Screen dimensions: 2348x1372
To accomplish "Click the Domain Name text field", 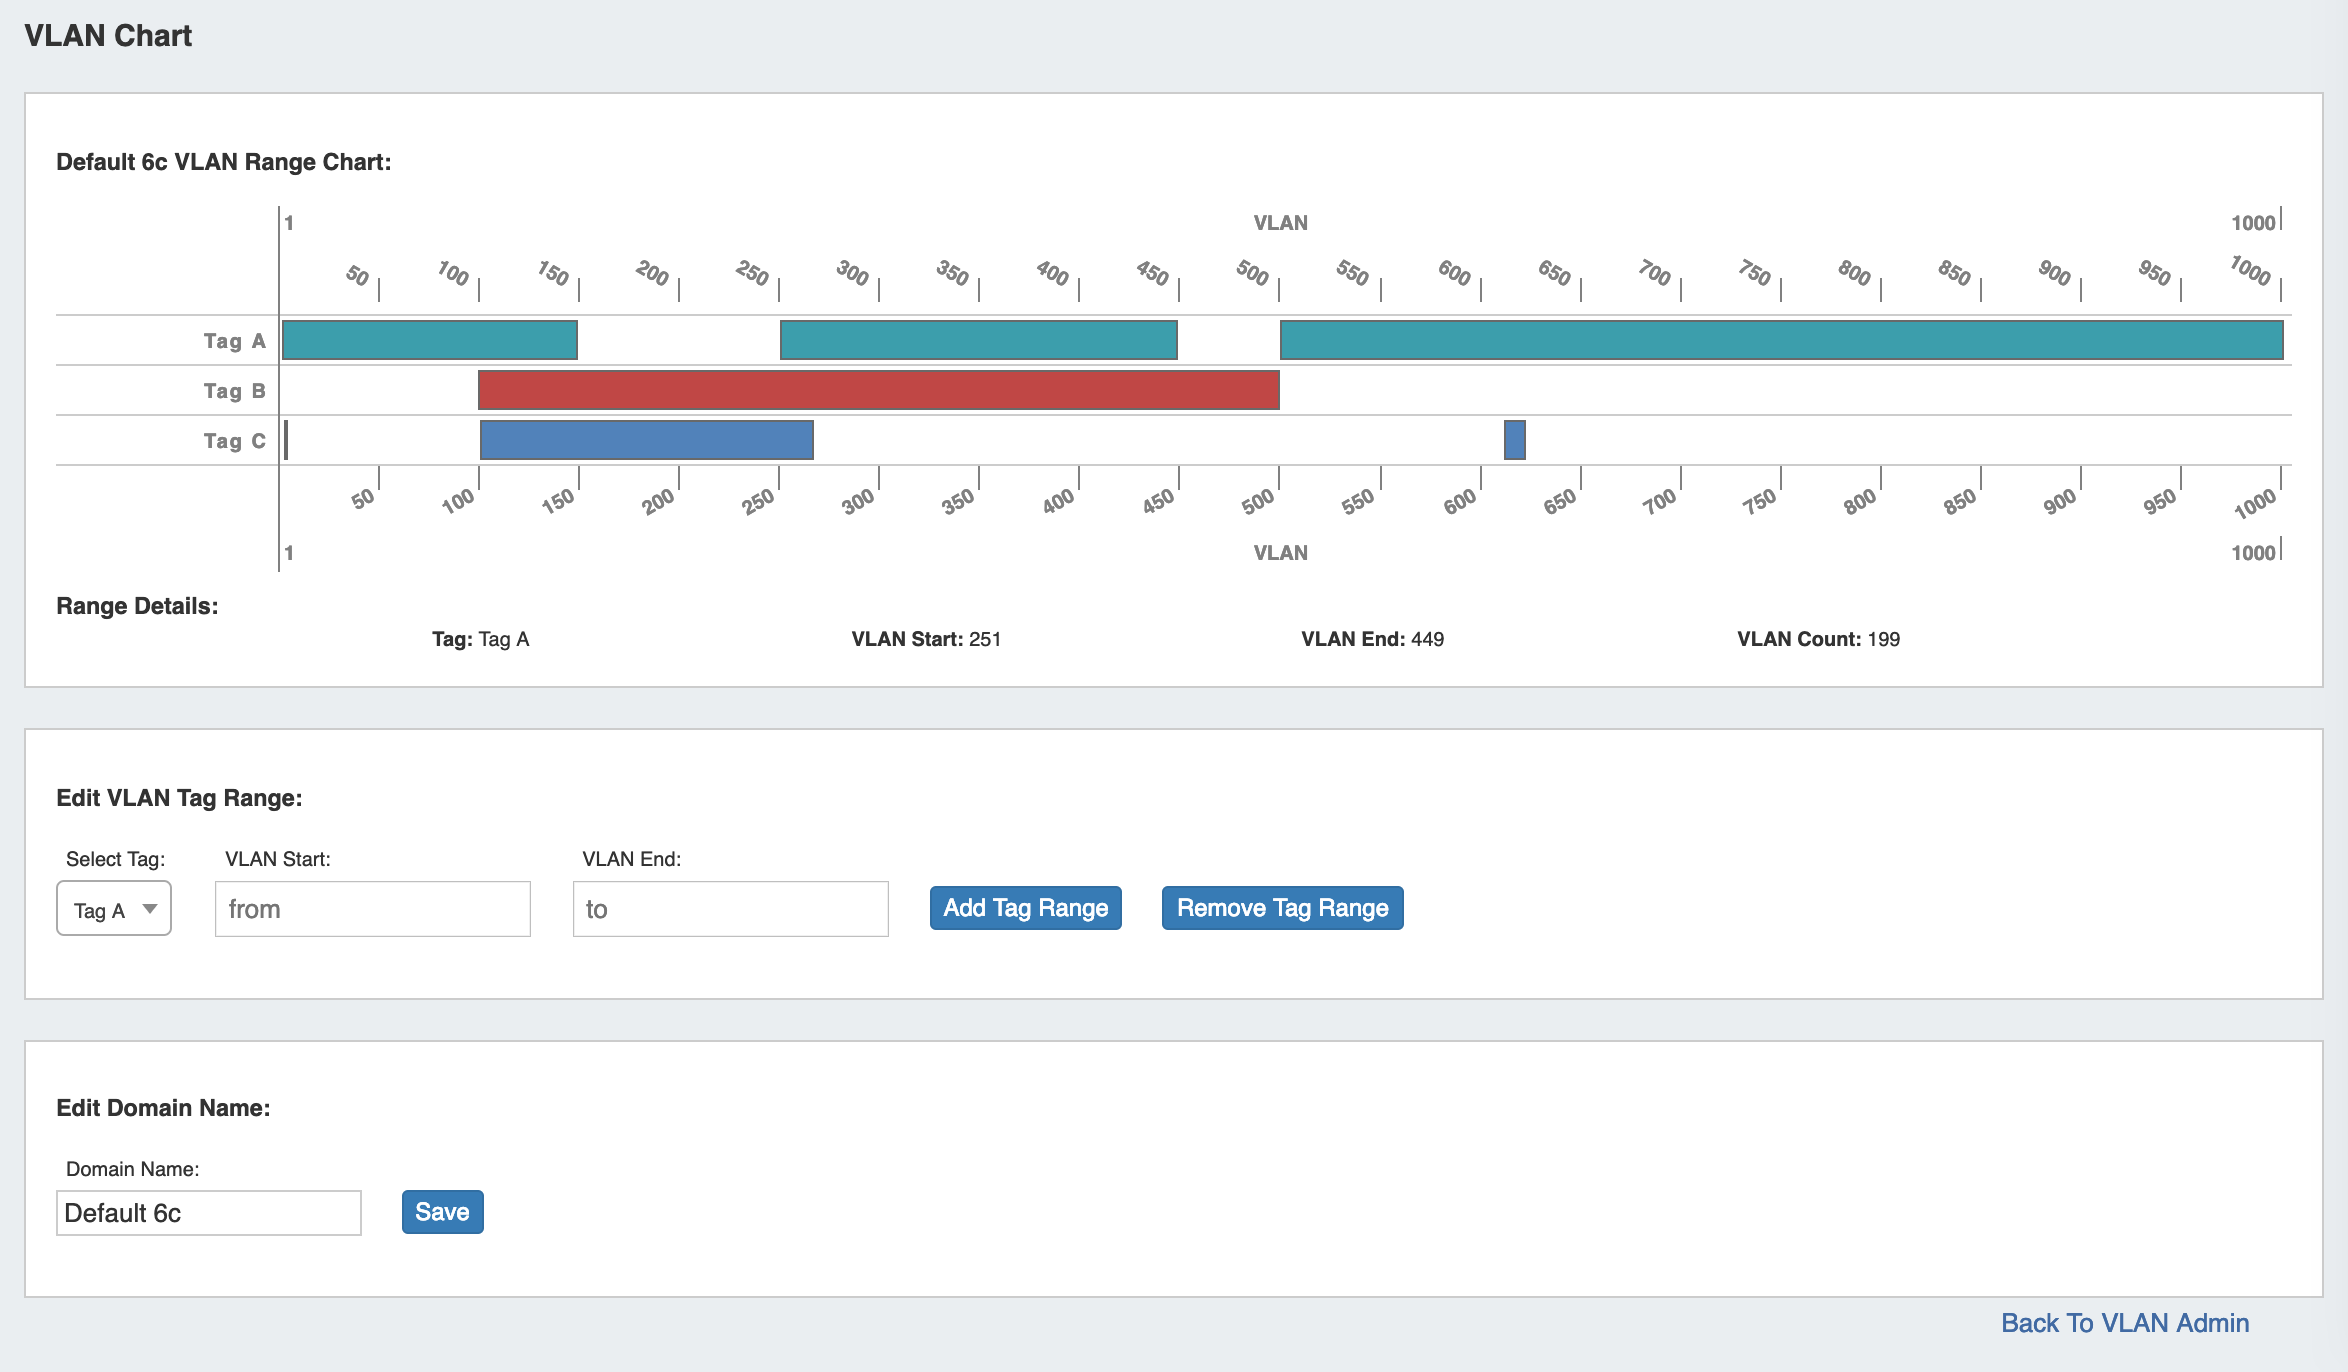I will (x=208, y=1212).
